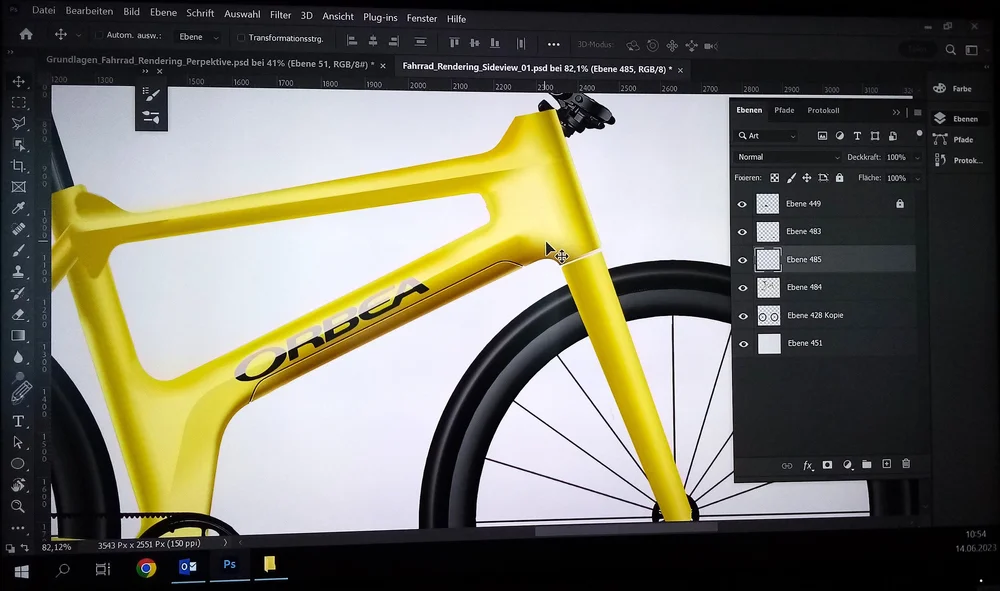Hide layer Ebene 483 via eye icon

pyautogui.click(x=742, y=232)
